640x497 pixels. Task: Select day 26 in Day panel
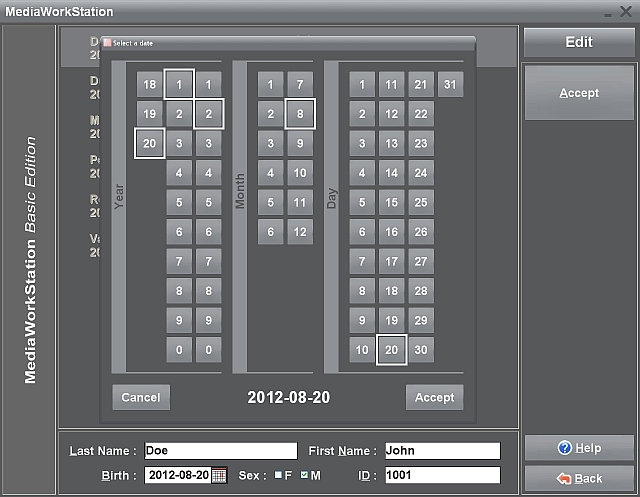pos(421,232)
